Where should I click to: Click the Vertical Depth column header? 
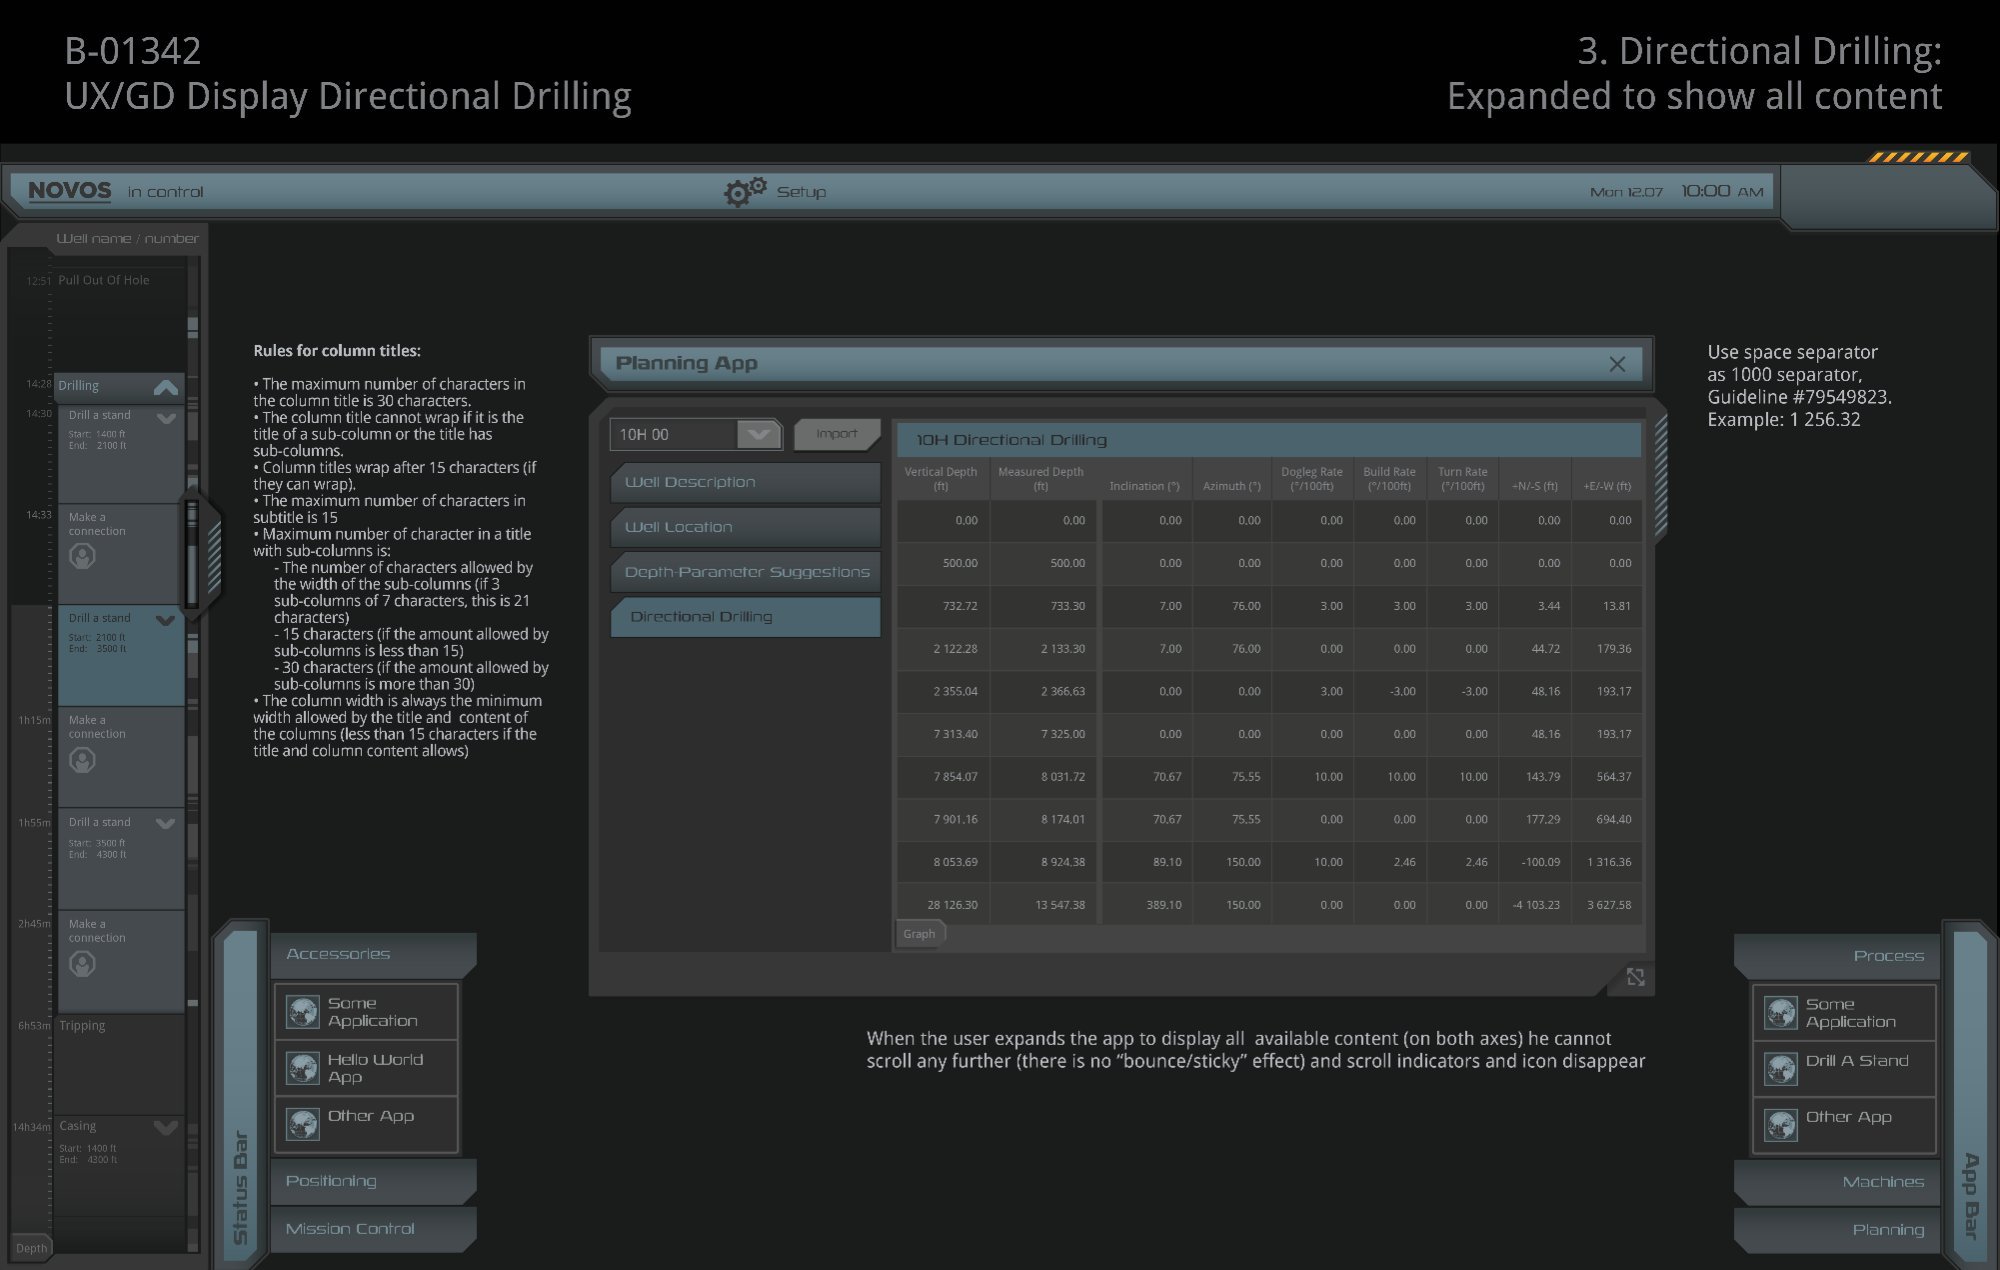coord(941,479)
